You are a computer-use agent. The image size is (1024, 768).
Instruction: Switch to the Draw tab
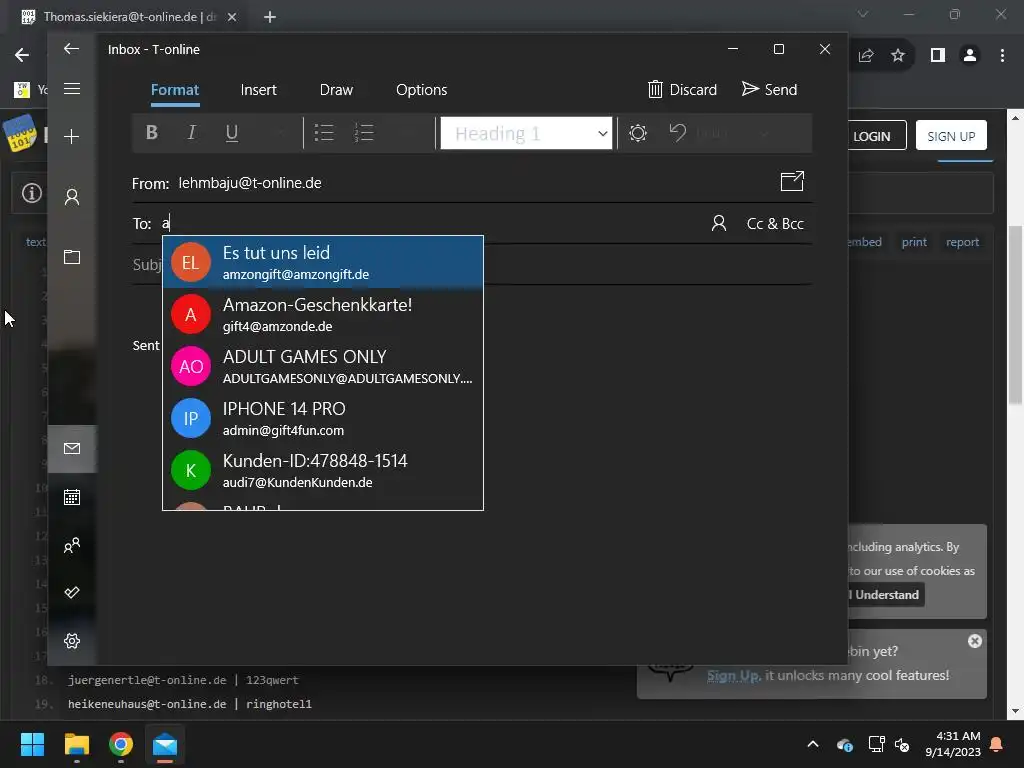(x=336, y=90)
